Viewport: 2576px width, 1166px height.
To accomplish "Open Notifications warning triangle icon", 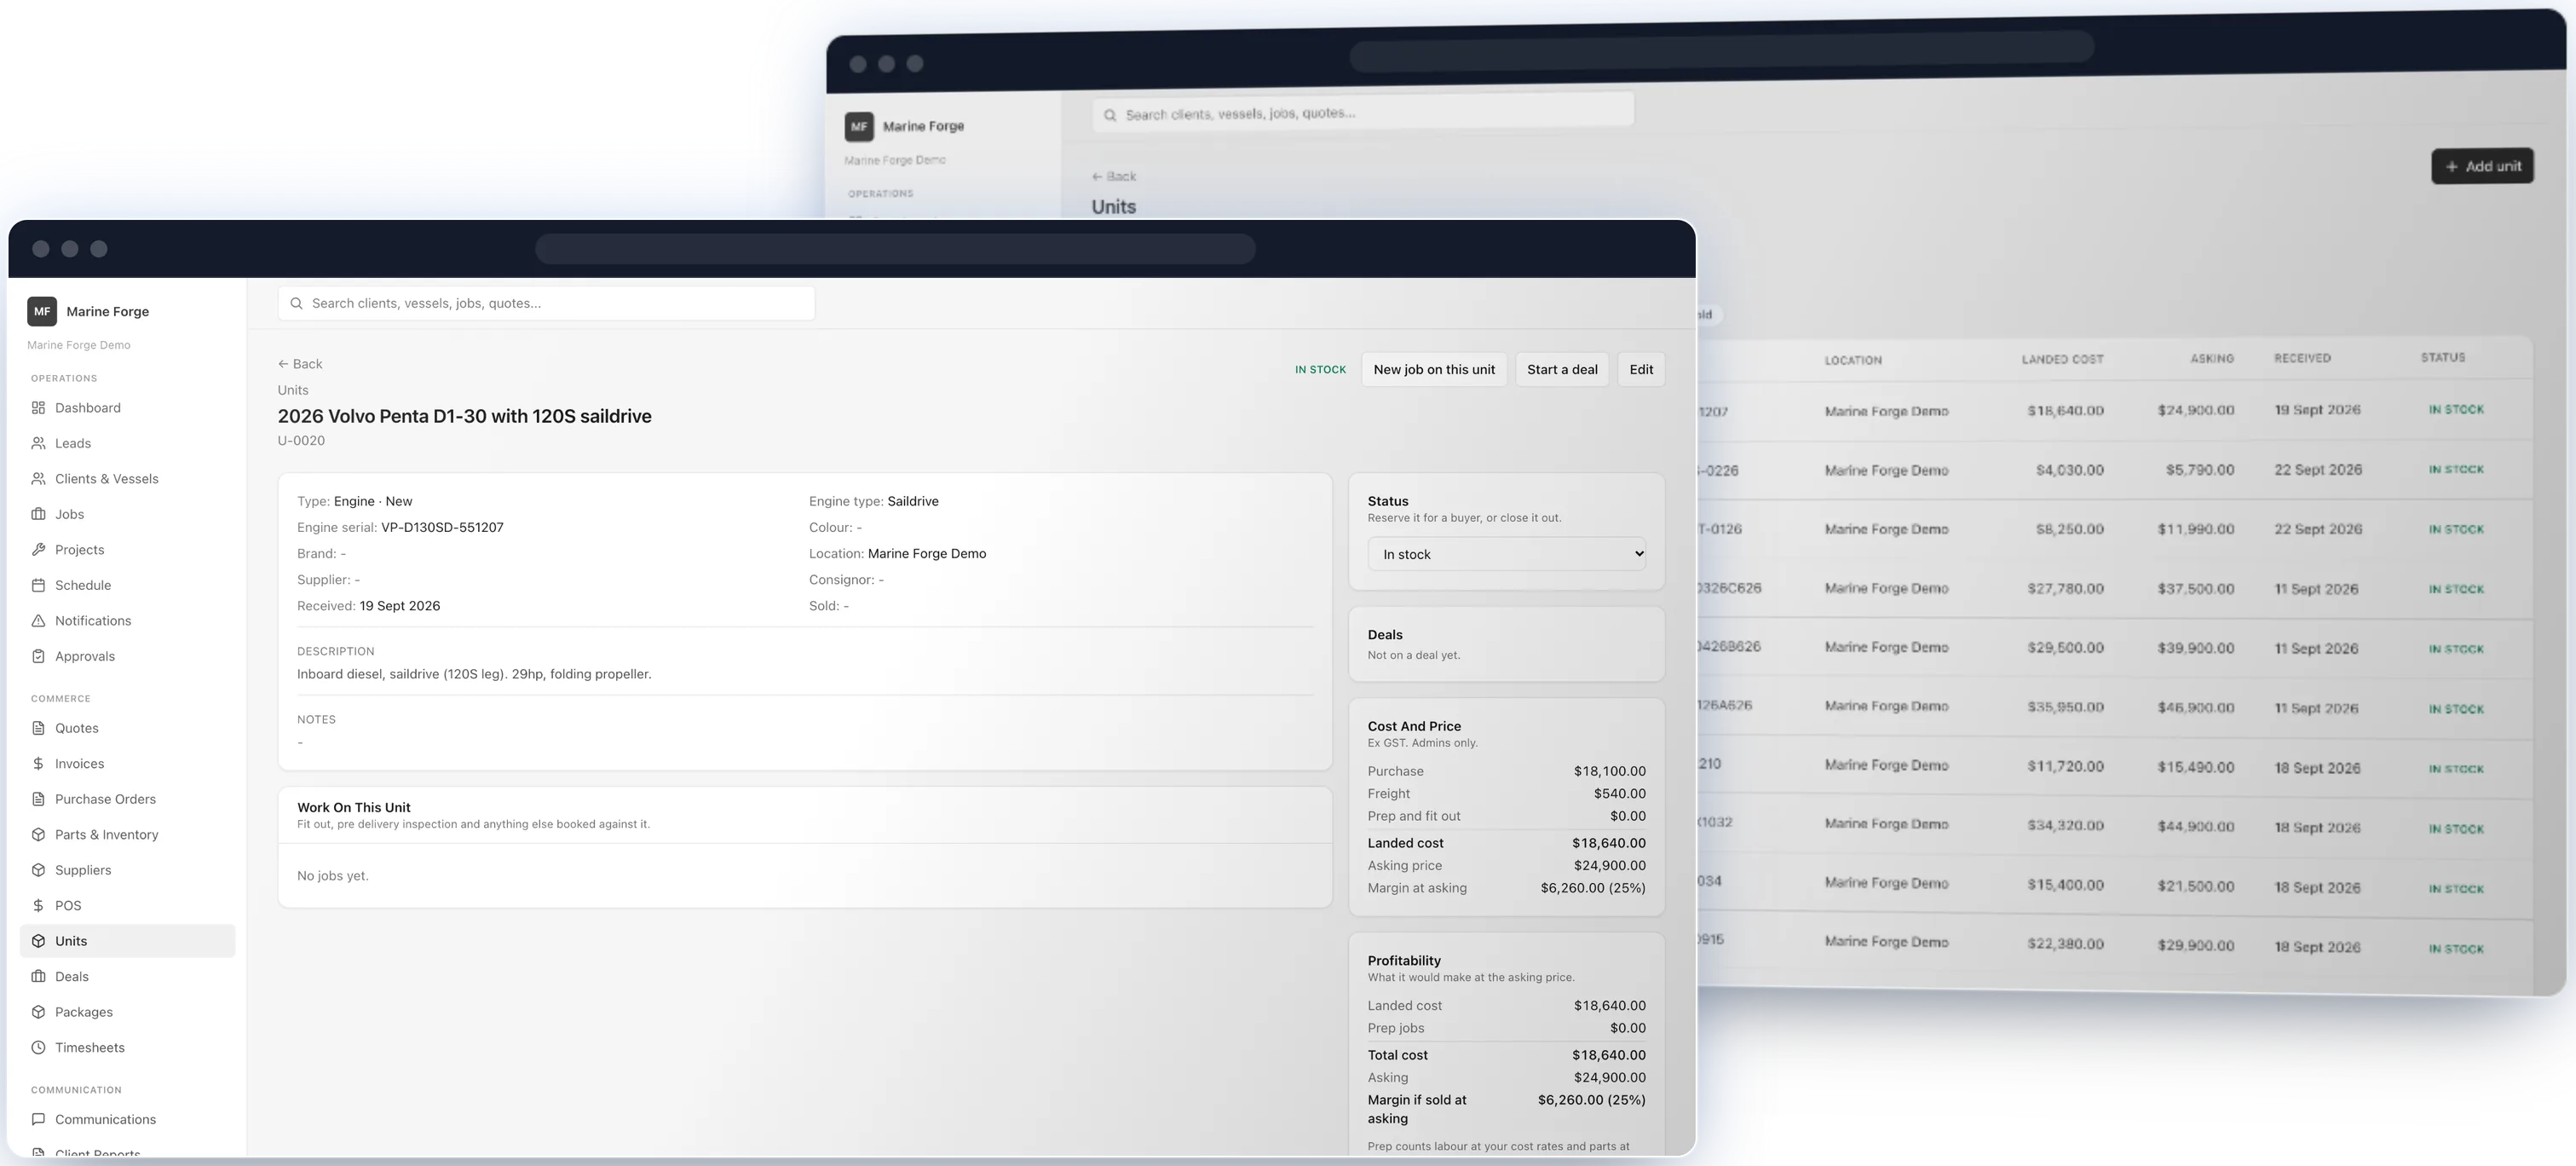I will click(x=38, y=621).
